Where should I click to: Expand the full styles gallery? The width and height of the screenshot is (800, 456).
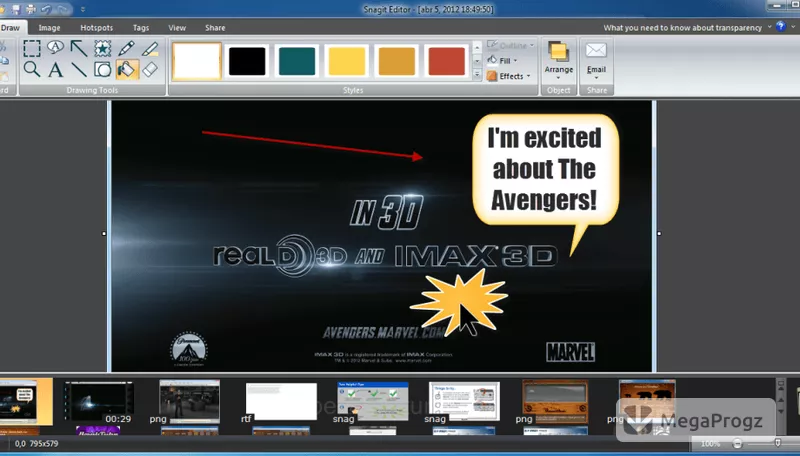[477, 74]
